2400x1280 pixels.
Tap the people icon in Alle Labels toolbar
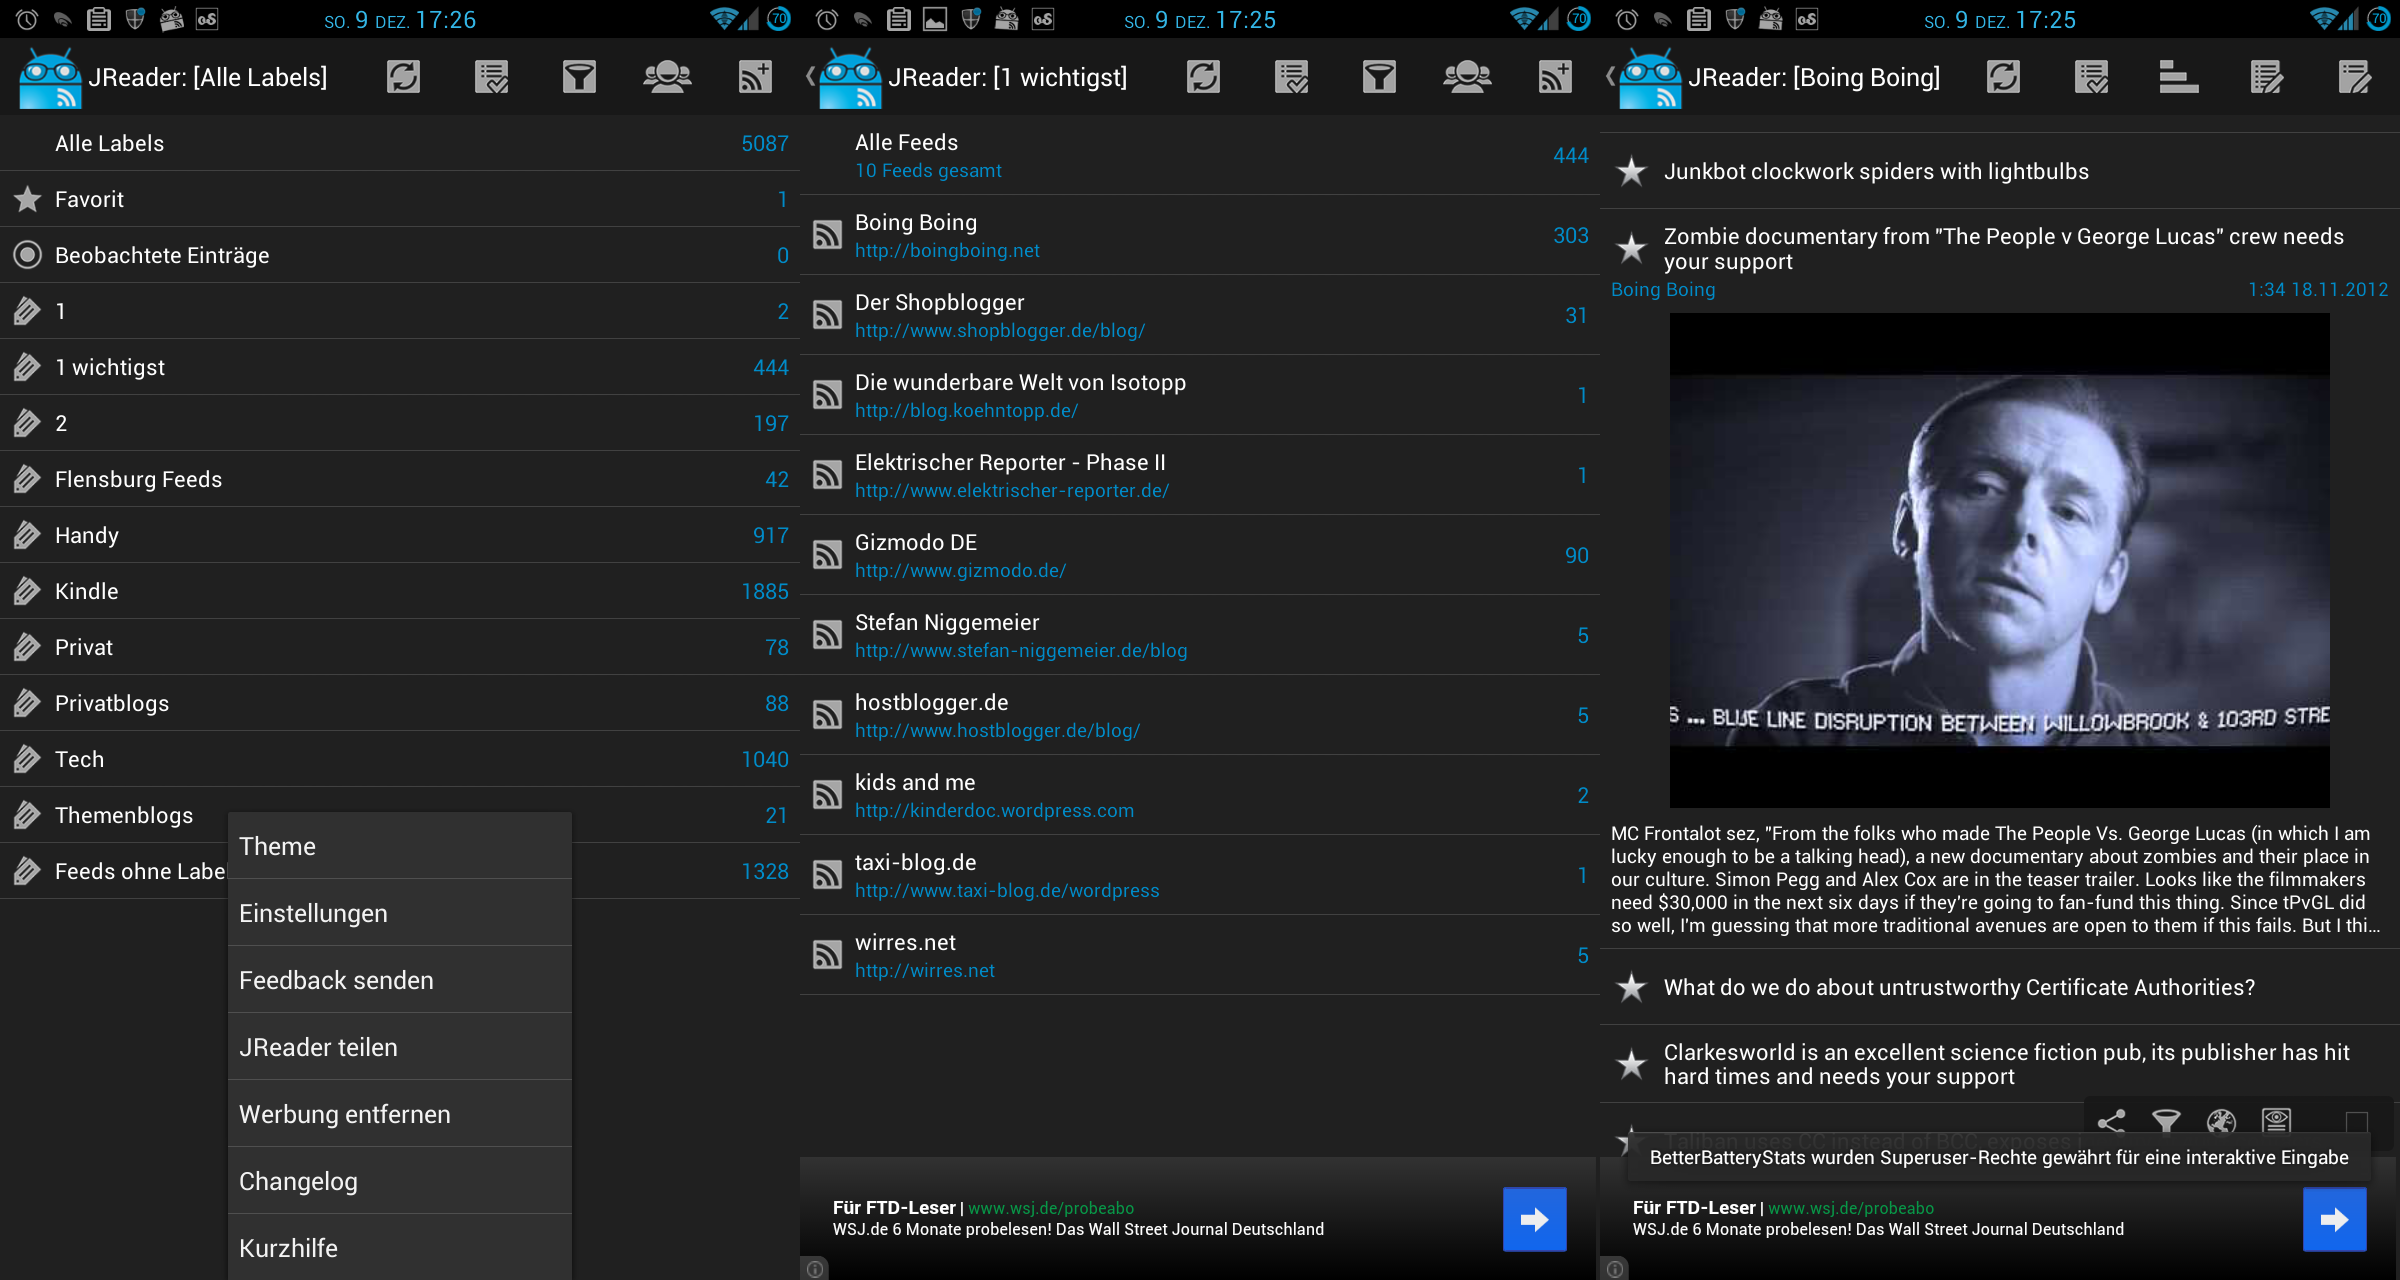[x=667, y=77]
